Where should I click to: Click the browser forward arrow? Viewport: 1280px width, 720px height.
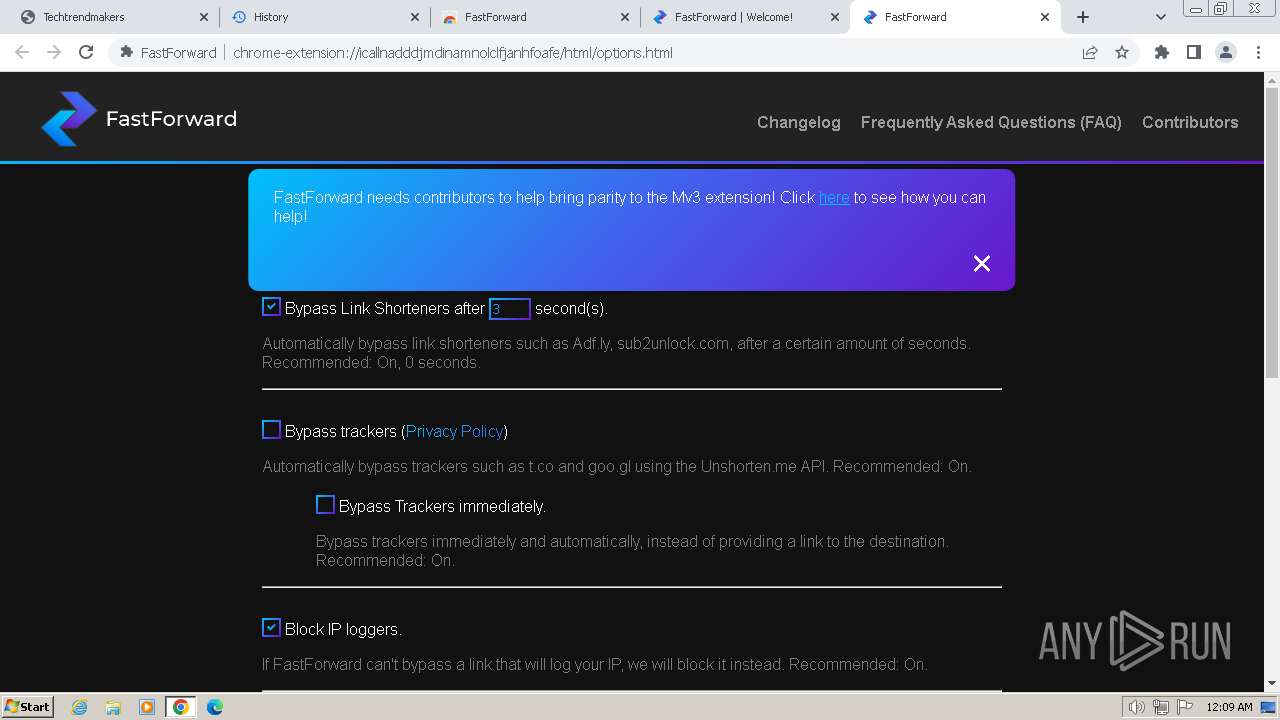coord(54,52)
